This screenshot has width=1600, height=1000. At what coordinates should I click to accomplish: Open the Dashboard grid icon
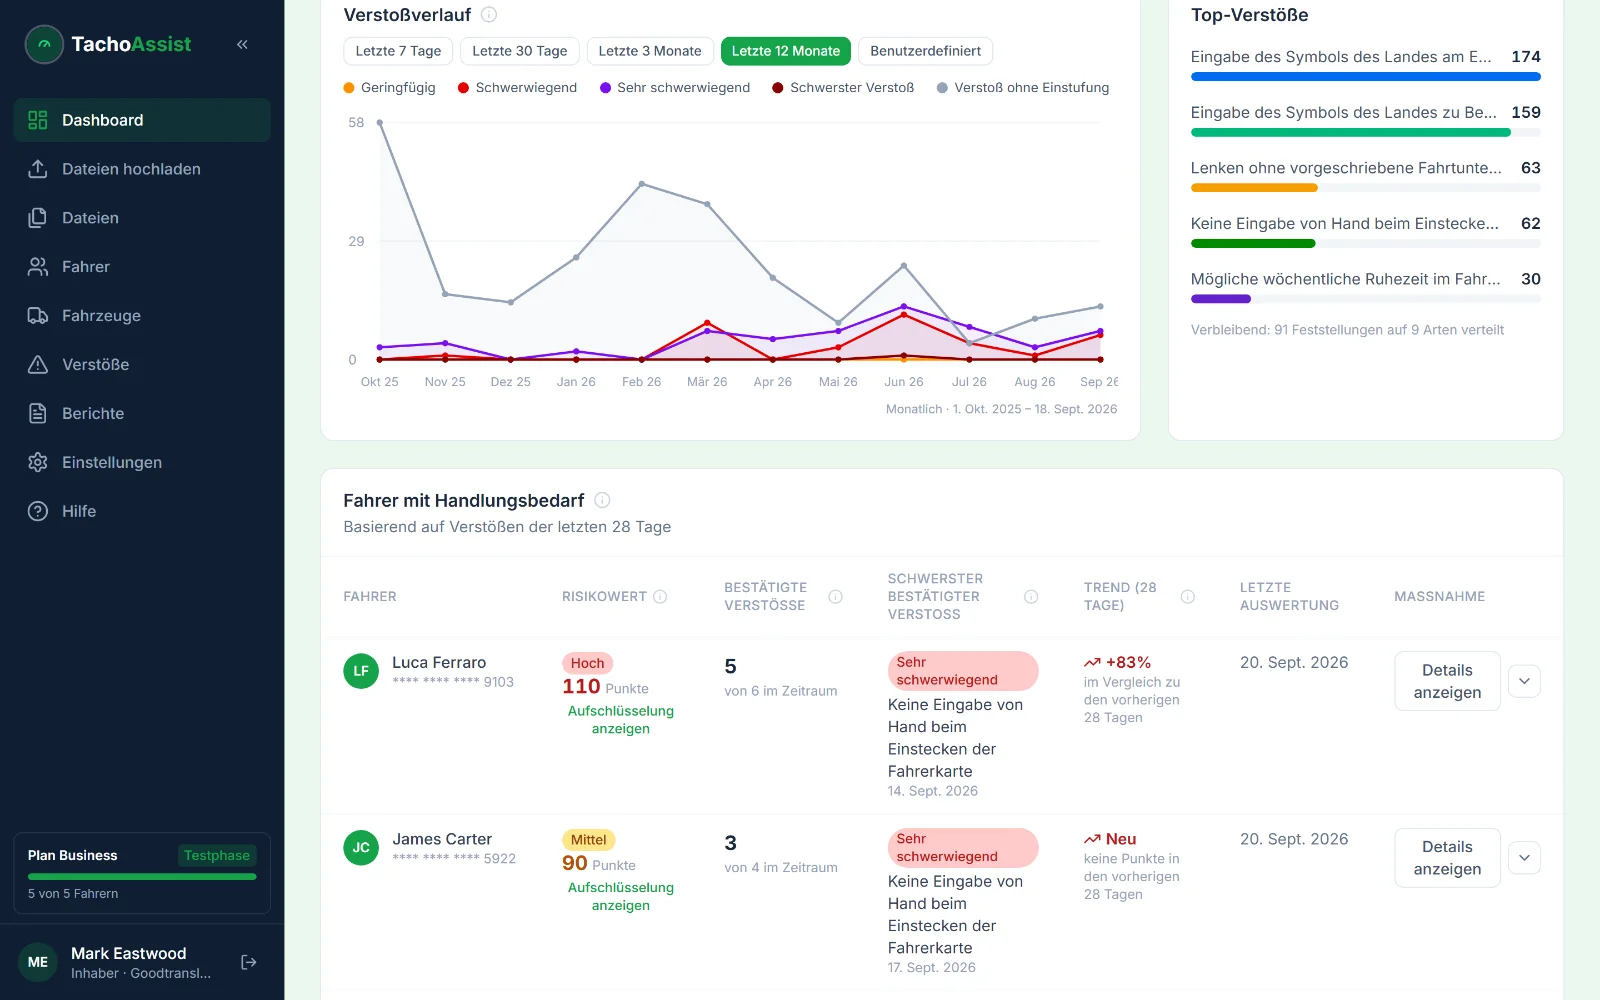click(38, 120)
